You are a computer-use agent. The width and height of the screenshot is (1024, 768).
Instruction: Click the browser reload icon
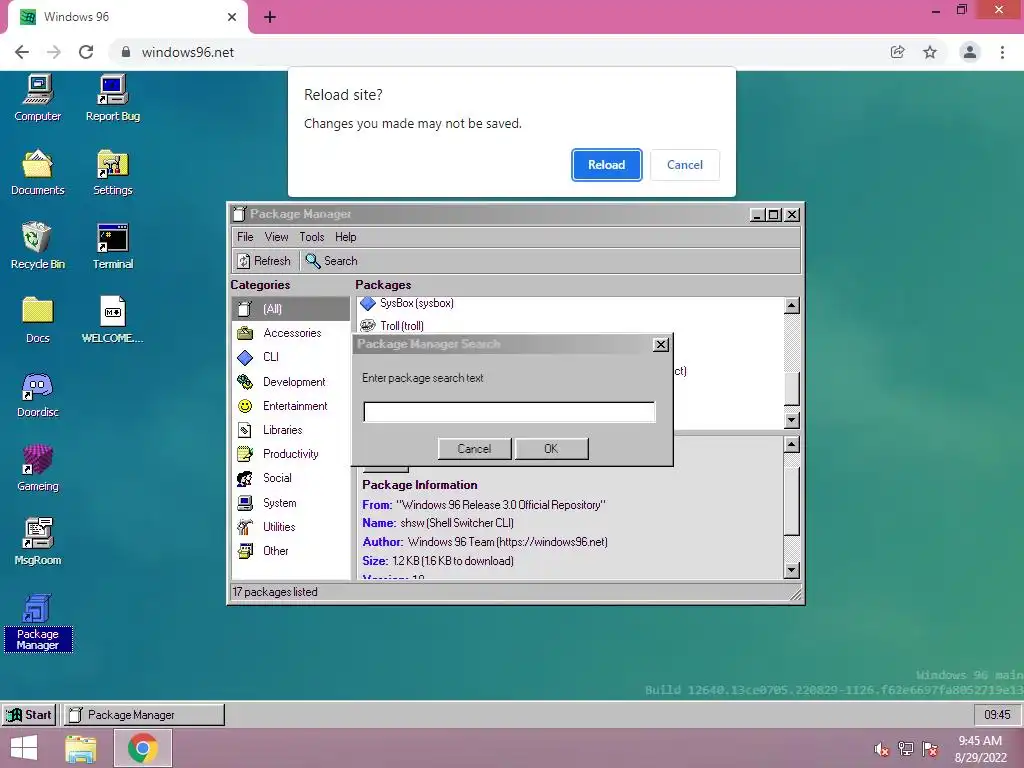coord(86,52)
